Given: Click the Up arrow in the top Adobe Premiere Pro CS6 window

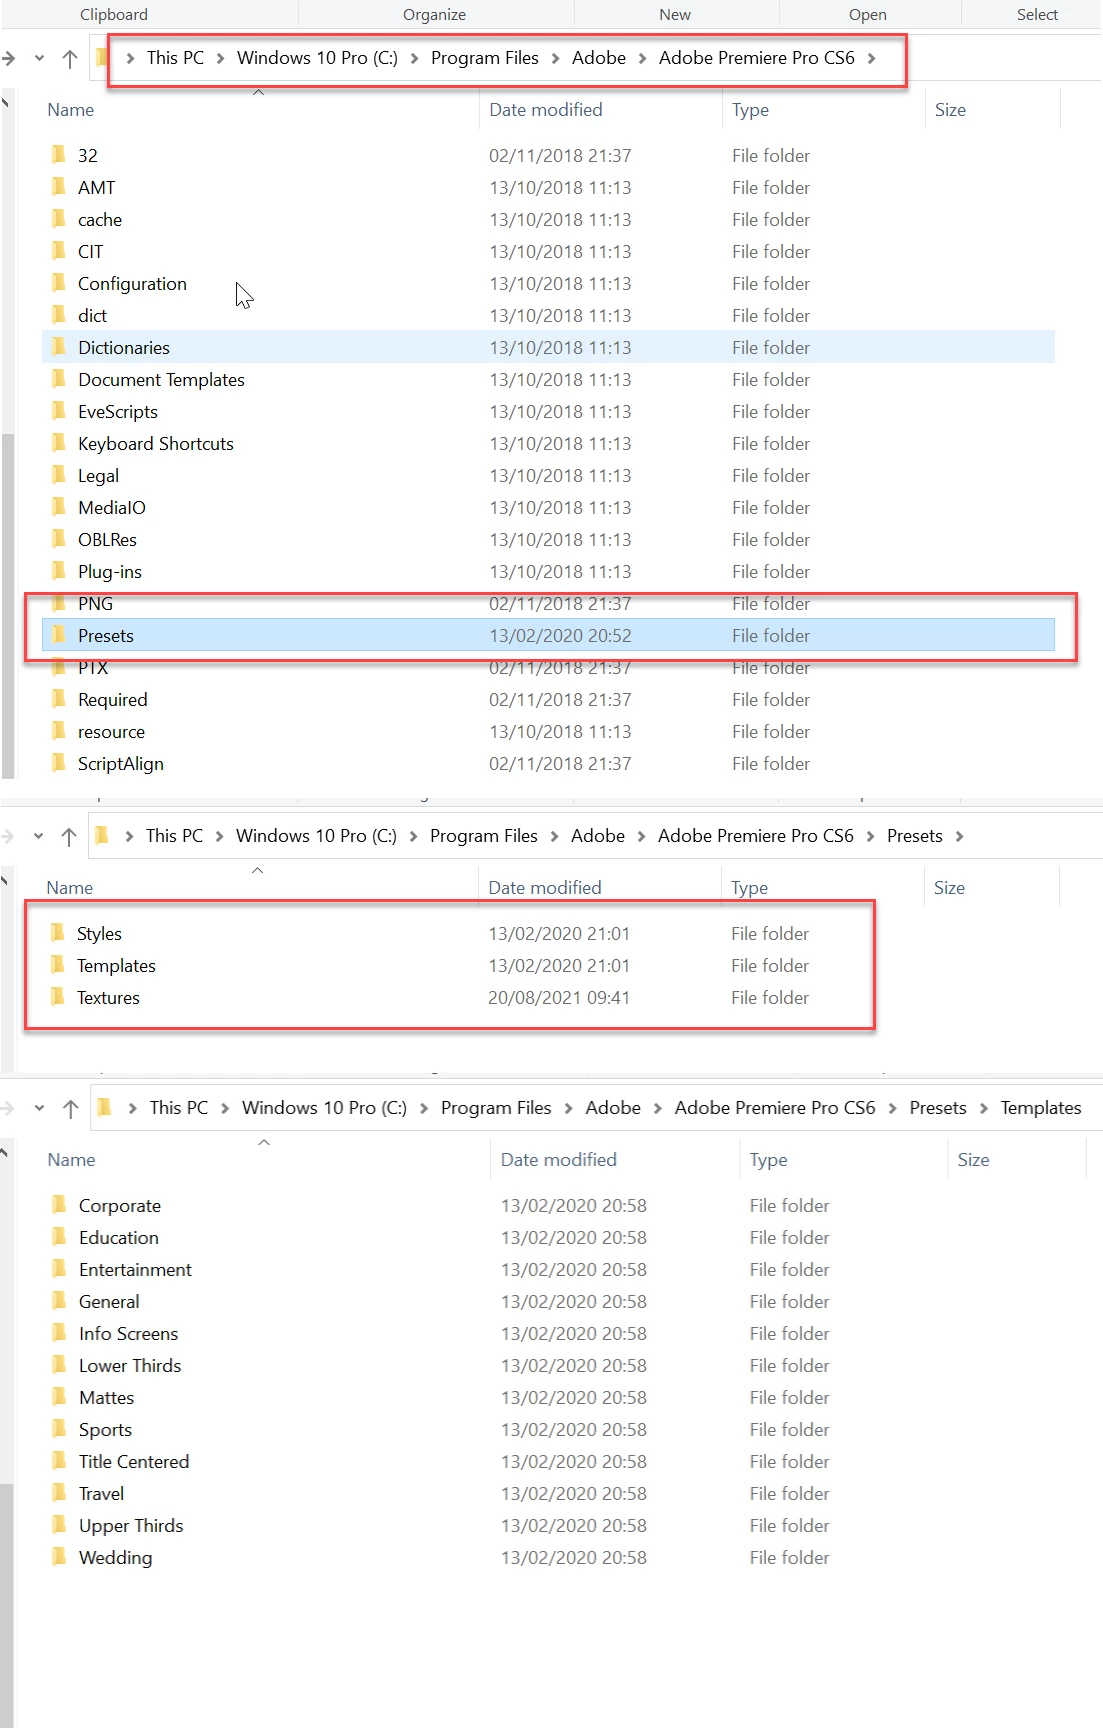Looking at the screenshot, I should pyautogui.click(x=70, y=59).
